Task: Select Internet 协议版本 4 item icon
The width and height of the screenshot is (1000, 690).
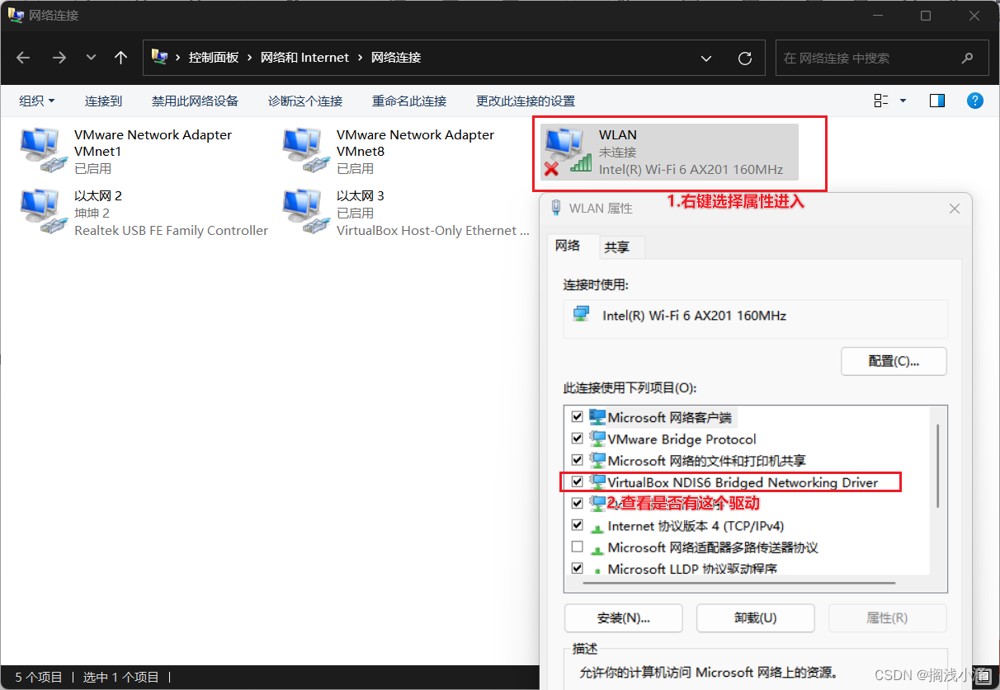Action: point(597,528)
